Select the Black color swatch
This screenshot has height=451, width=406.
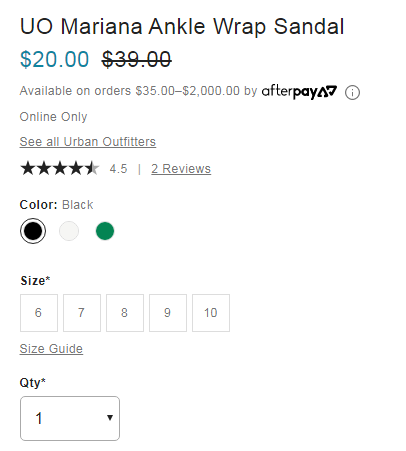click(33, 231)
